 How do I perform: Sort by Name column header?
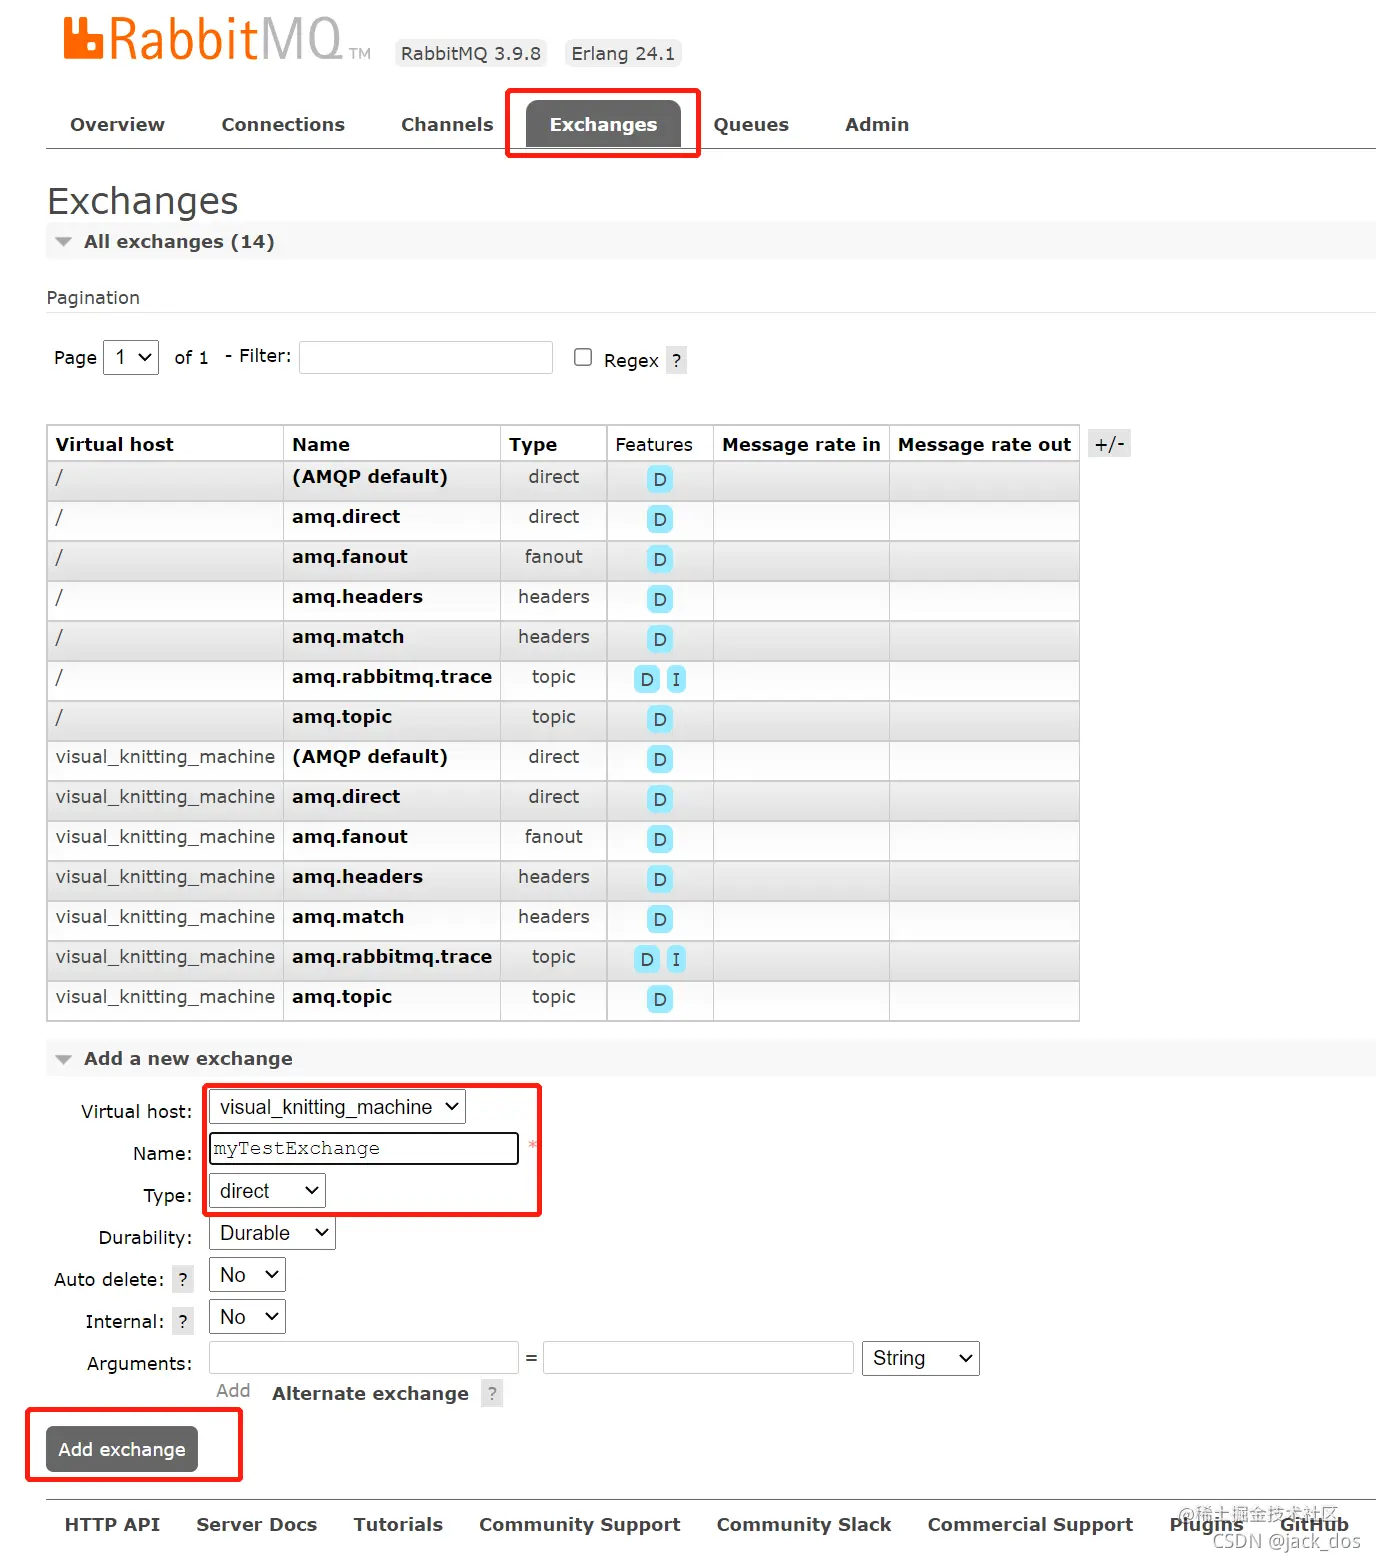click(x=321, y=444)
